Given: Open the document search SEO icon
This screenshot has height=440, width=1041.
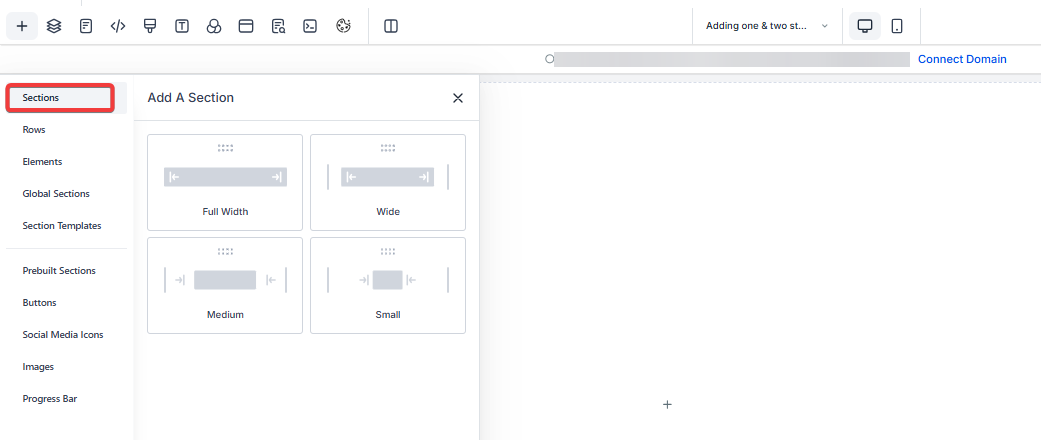Looking at the screenshot, I should point(278,26).
